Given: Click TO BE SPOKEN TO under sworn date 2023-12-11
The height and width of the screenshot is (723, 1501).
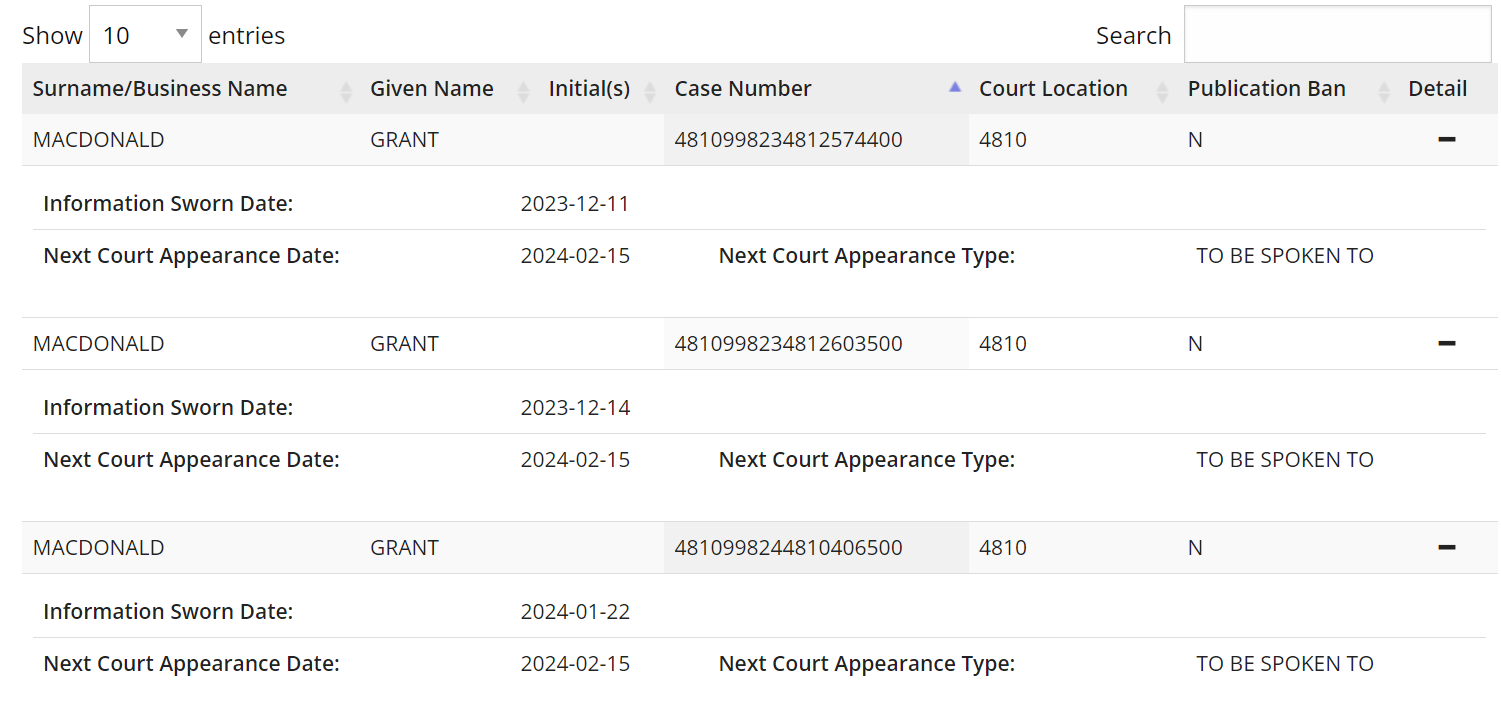Looking at the screenshot, I should [1285, 256].
